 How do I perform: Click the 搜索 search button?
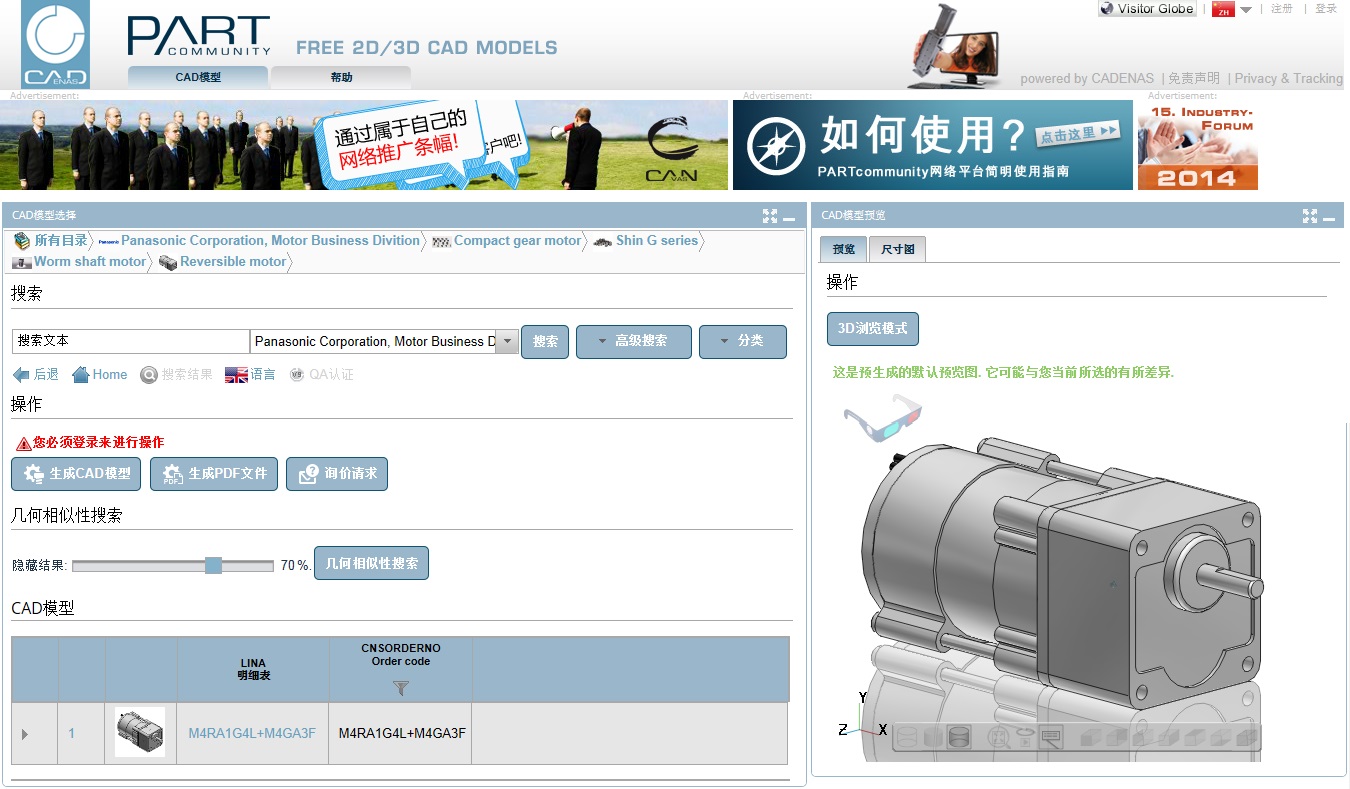pyautogui.click(x=545, y=341)
